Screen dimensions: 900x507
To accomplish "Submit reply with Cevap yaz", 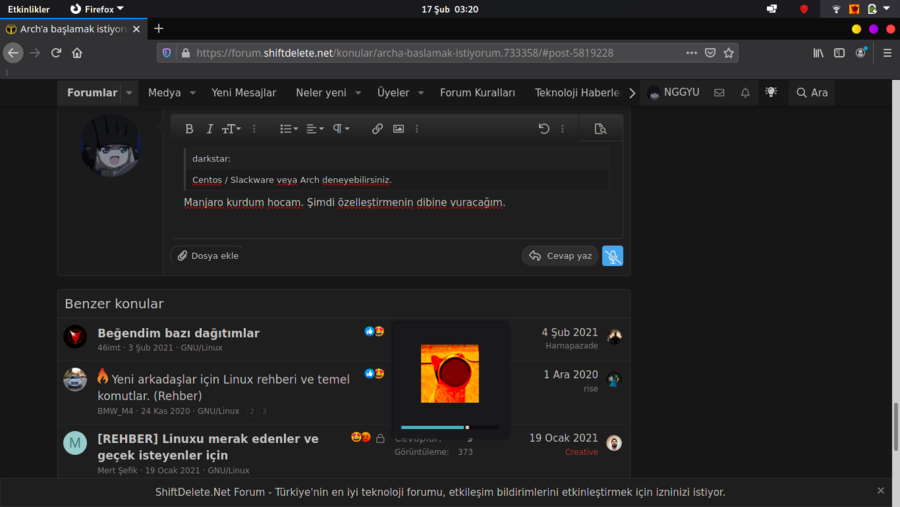I will [x=560, y=256].
